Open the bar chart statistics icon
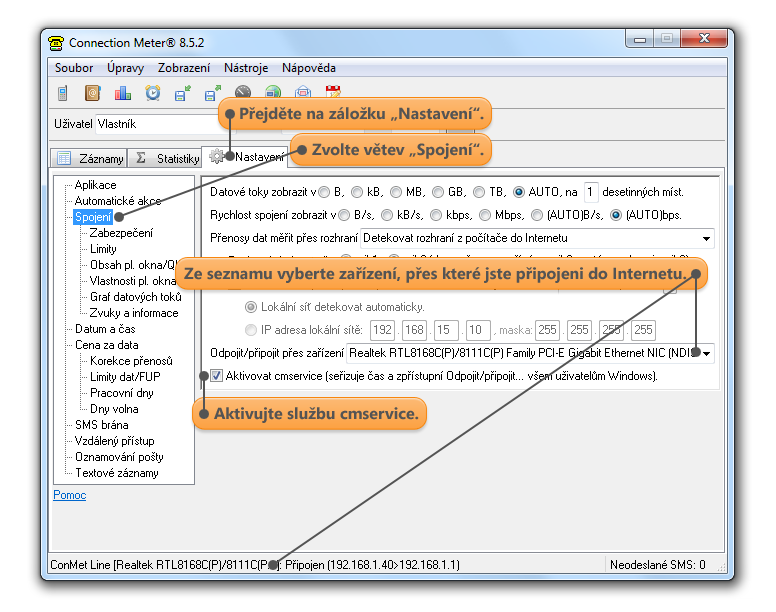 point(123,93)
